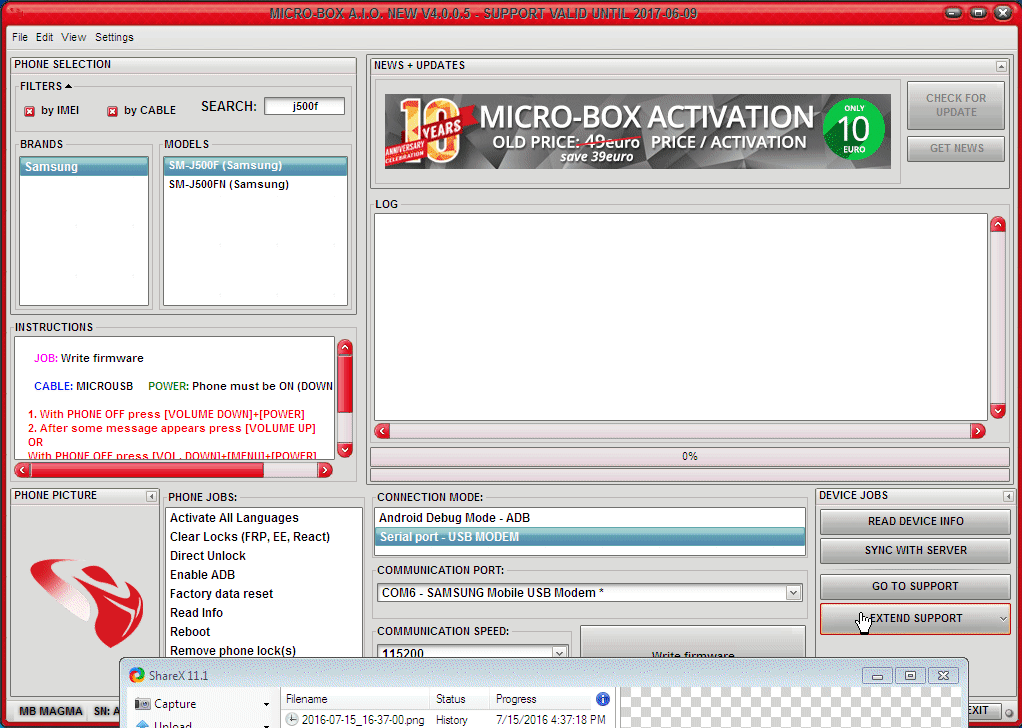This screenshot has height=728, width=1022.
Task: Click the Instructions vertical scrollbar thumb
Action: (x=345, y=384)
